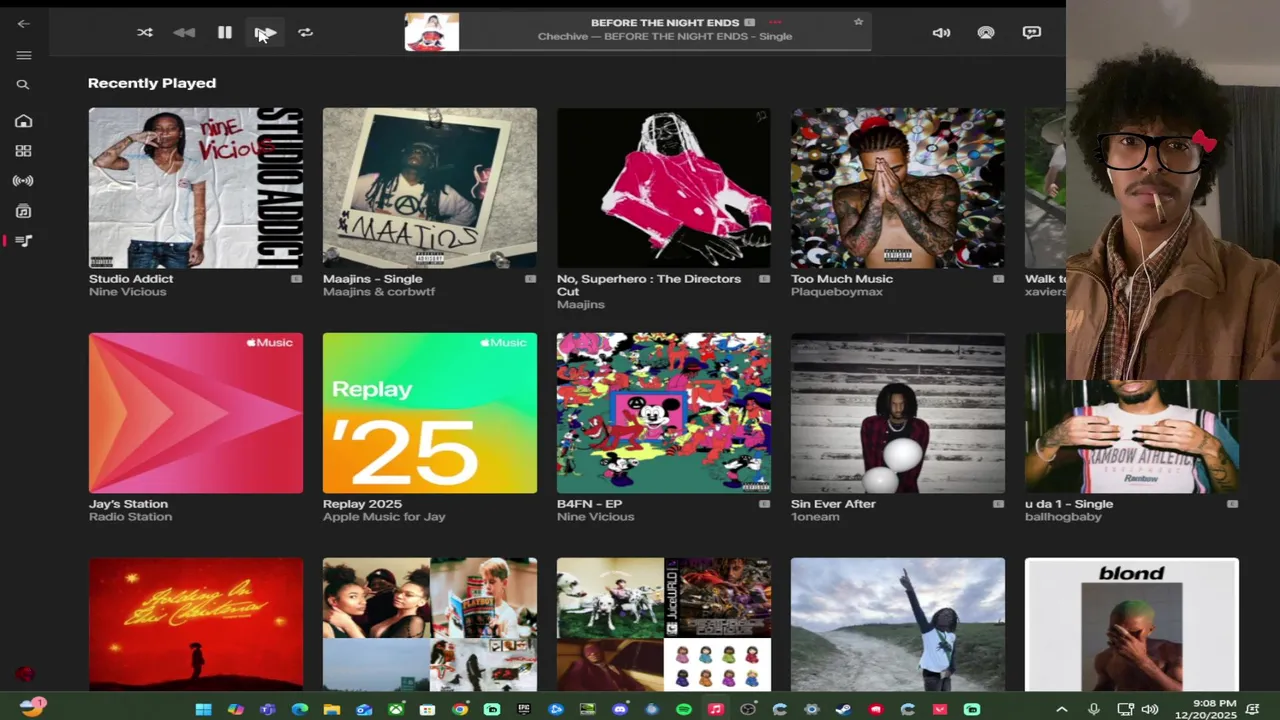The width and height of the screenshot is (1280, 720).
Task: Open the Maajins - Single album cover
Action: pyautogui.click(x=430, y=188)
